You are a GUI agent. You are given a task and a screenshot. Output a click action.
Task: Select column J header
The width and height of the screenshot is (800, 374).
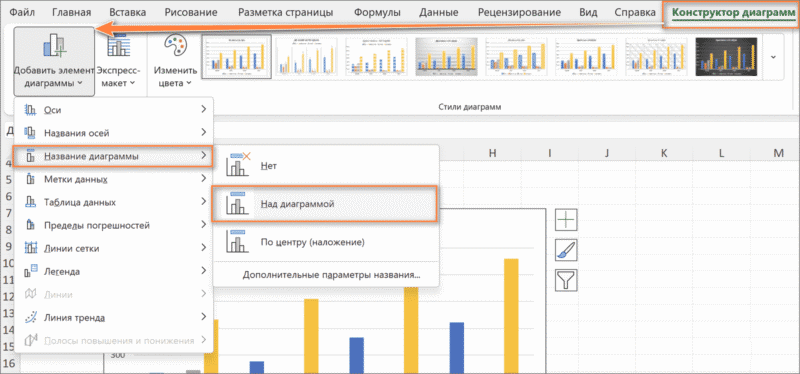tap(607, 153)
